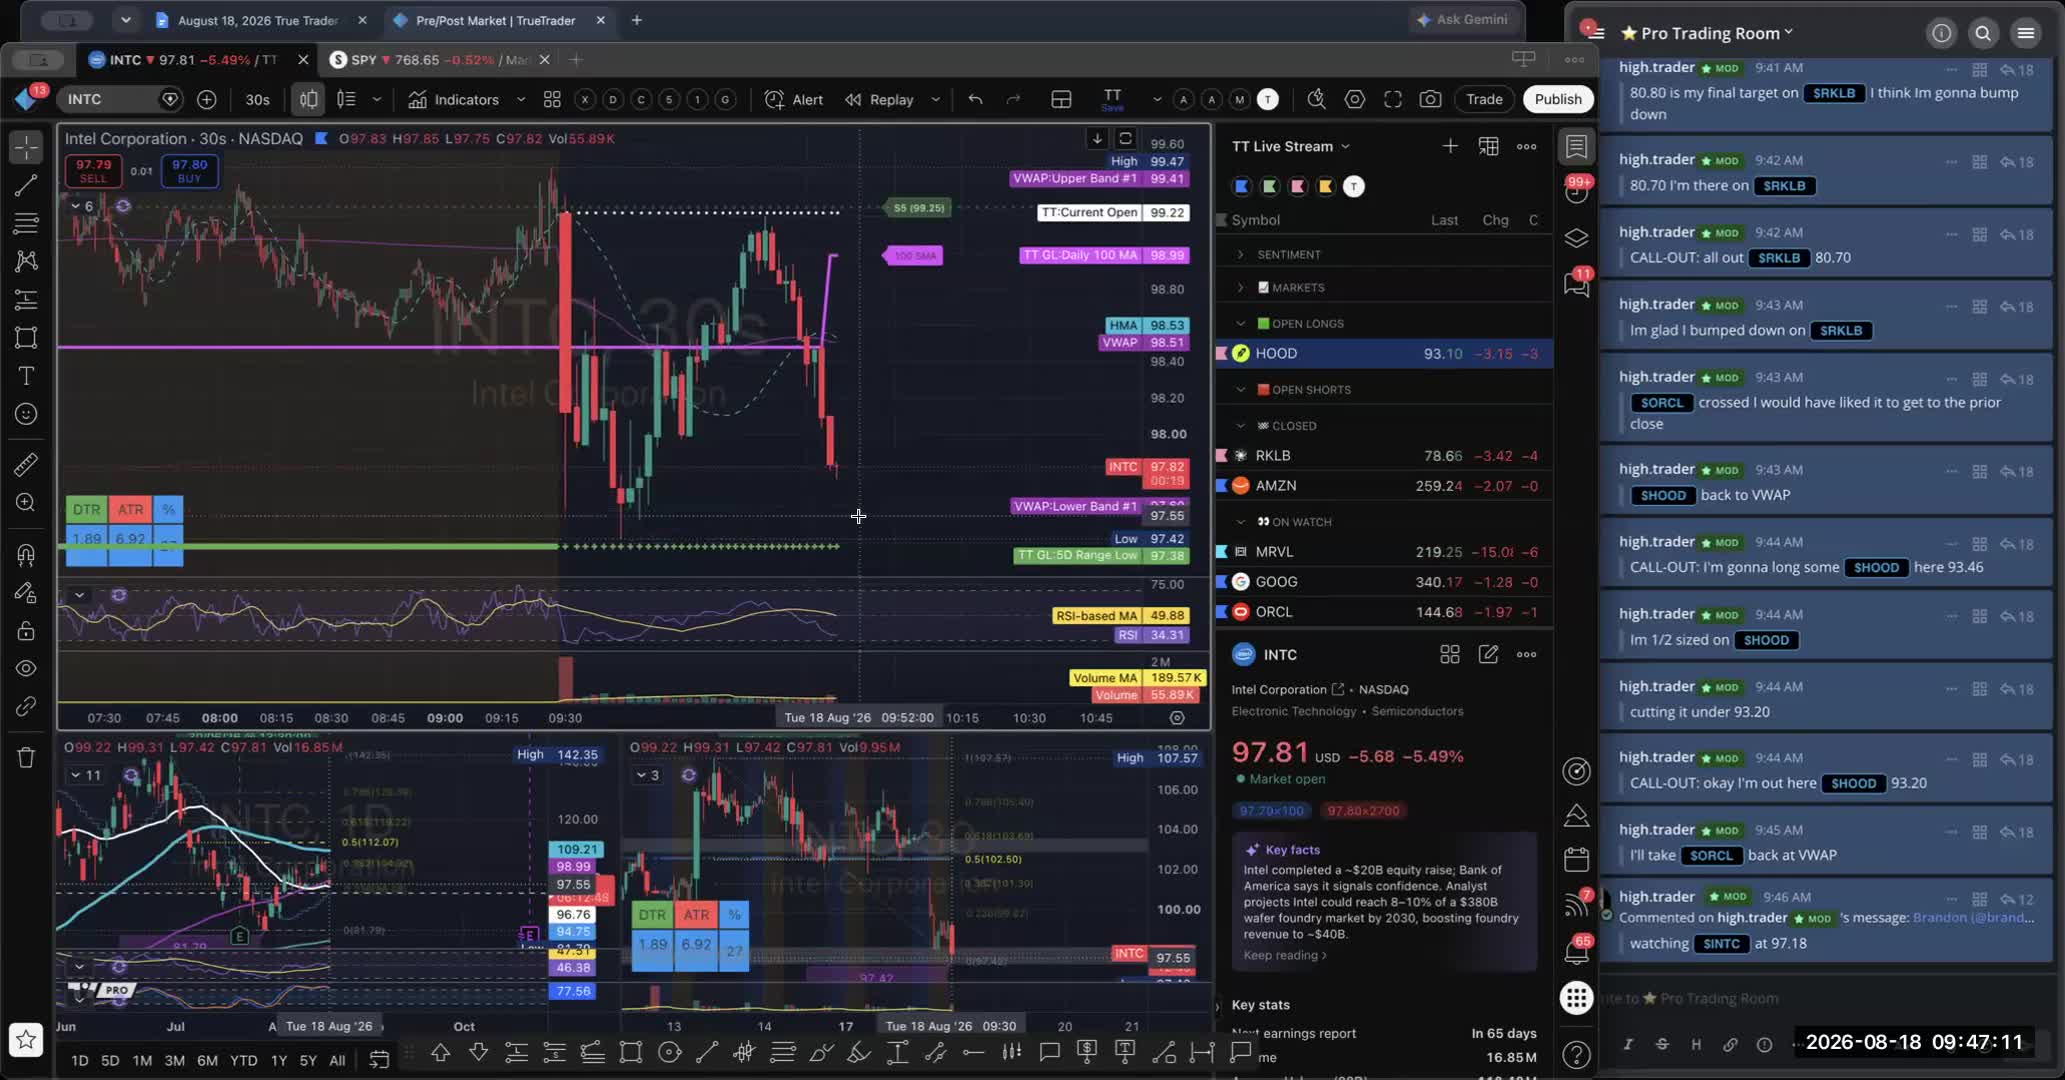Toggle stay in drawing mode pencil-lock

(x=26, y=592)
